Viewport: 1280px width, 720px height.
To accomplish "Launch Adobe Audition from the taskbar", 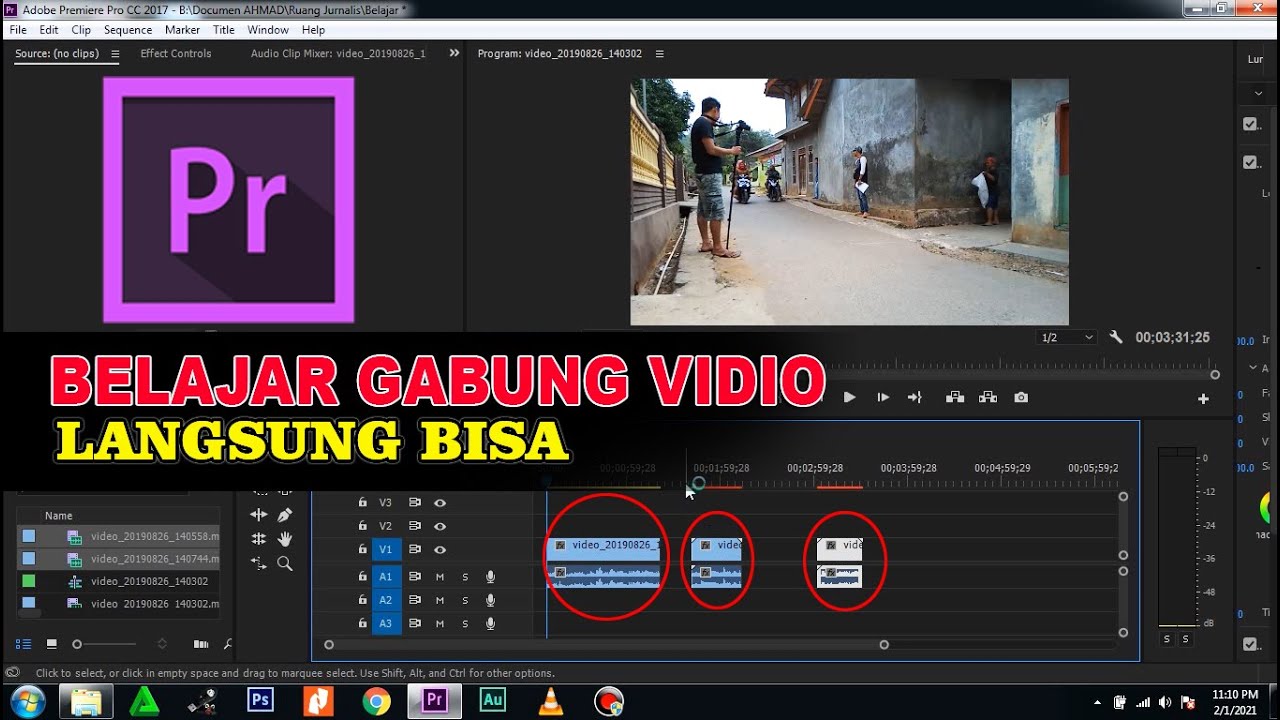I will point(492,701).
